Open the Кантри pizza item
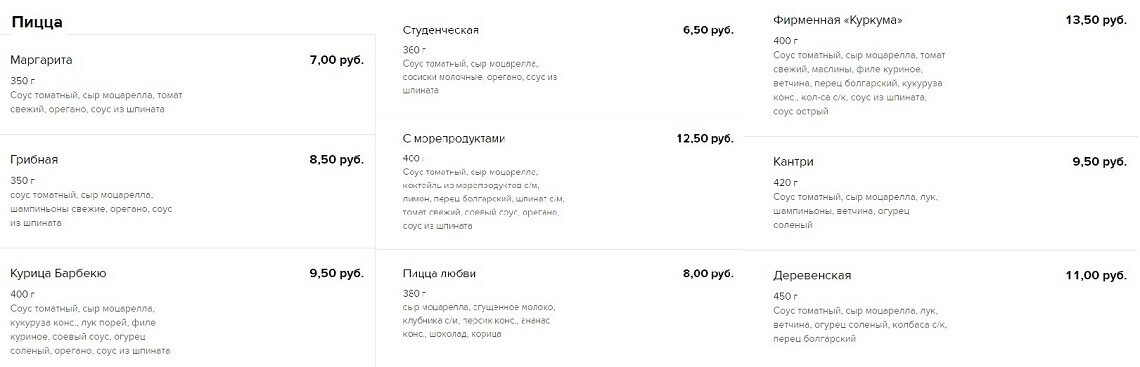 click(793, 162)
